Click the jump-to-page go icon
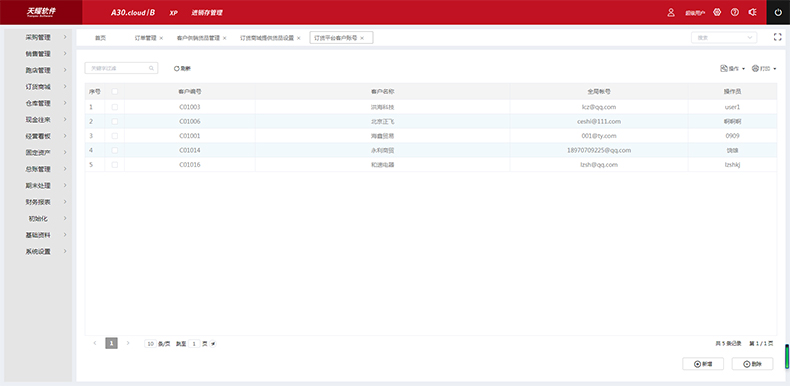This screenshot has width=790, height=386. [213, 344]
